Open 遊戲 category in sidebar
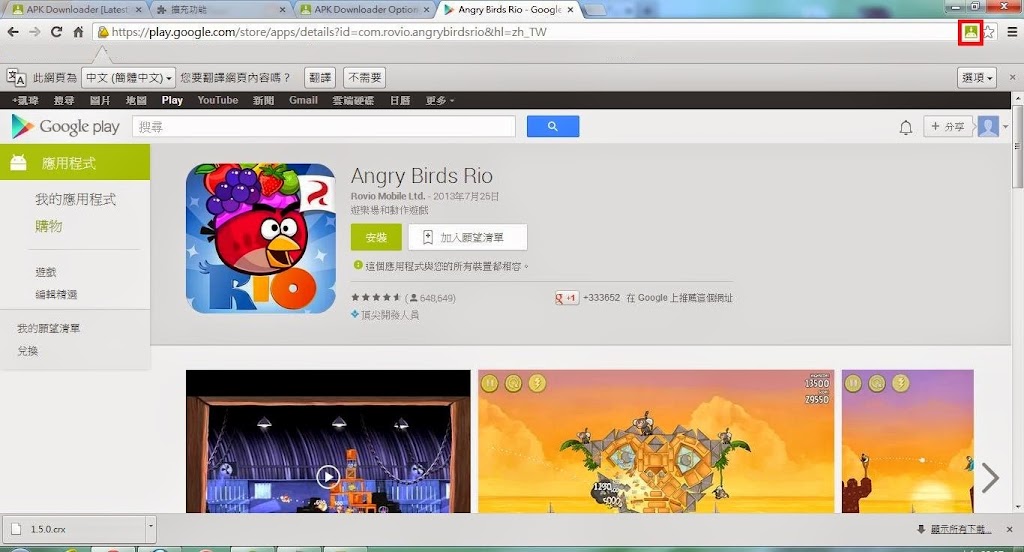The image size is (1024, 552). [x=46, y=272]
